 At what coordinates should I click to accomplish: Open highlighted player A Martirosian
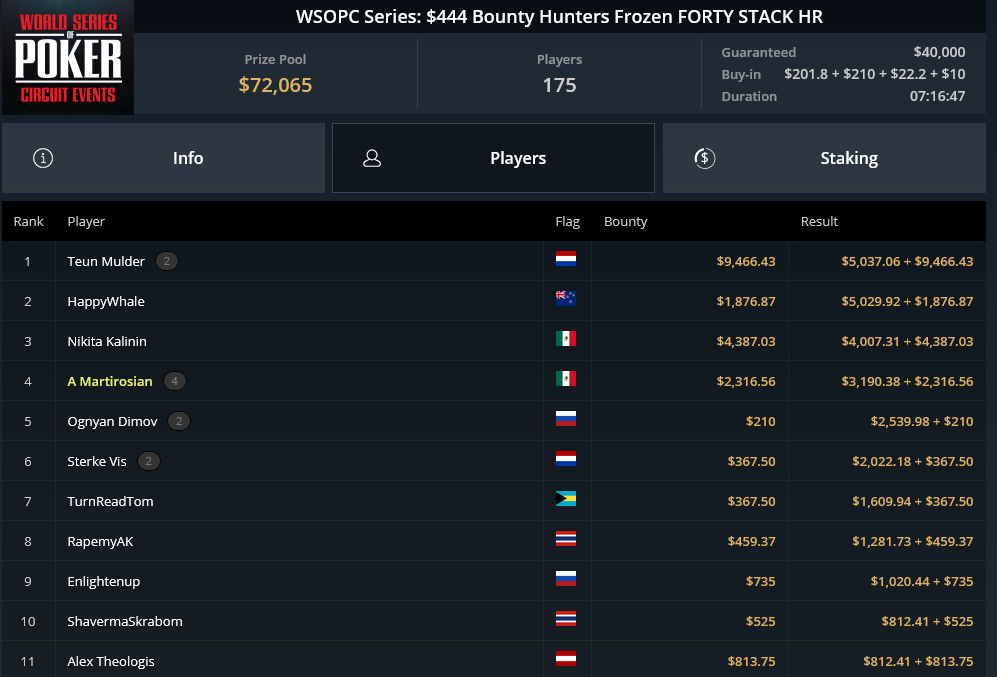[110, 381]
